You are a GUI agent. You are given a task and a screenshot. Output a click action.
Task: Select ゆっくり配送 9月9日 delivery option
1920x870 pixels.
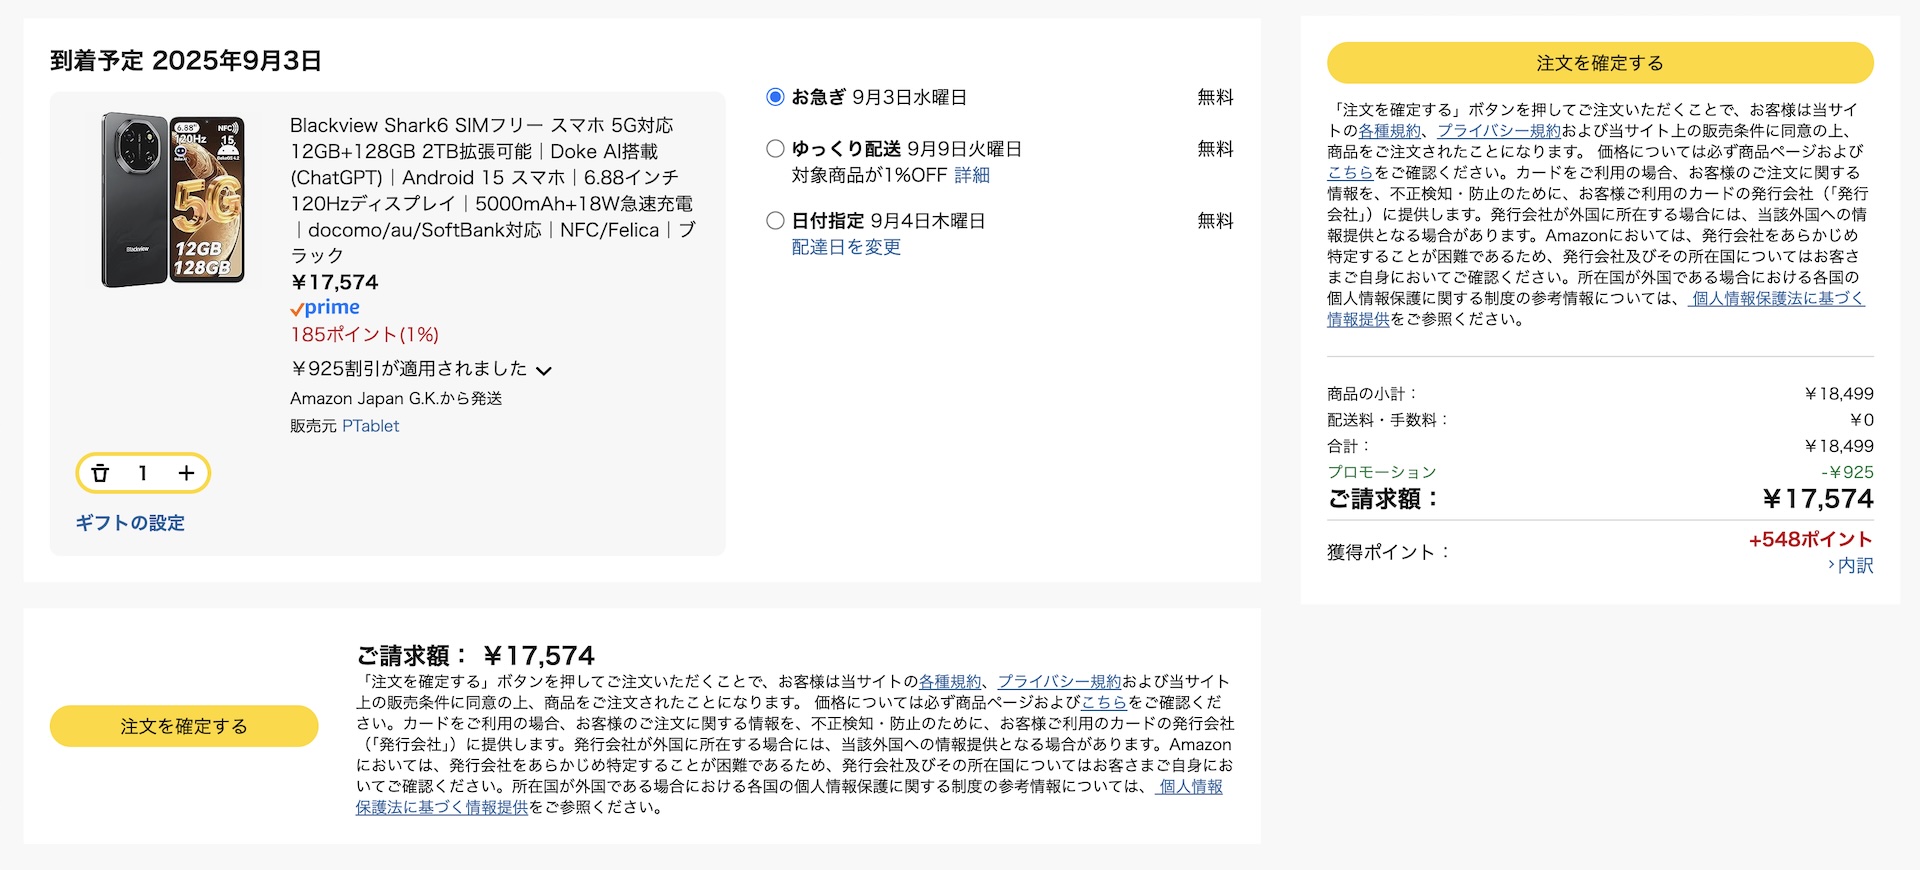(x=775, y=149)
